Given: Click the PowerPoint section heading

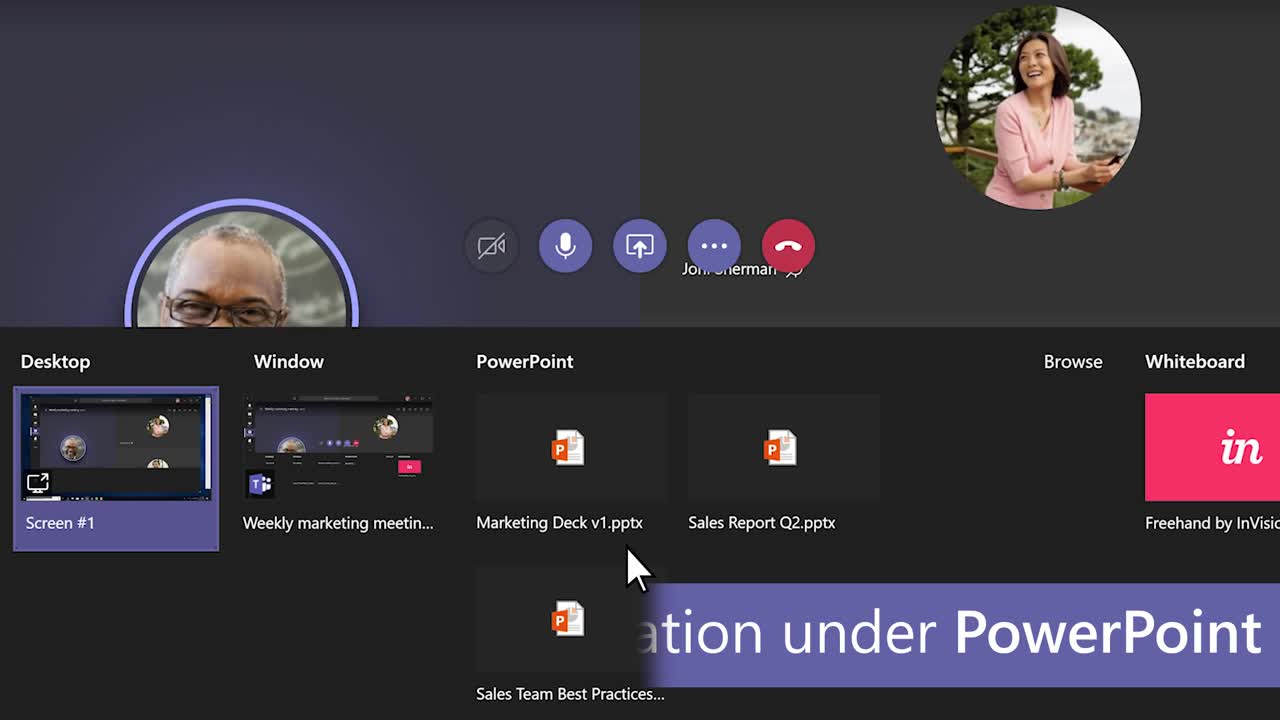Looking at the screenshot, I should pyautogui.click(x=525, y=362).
